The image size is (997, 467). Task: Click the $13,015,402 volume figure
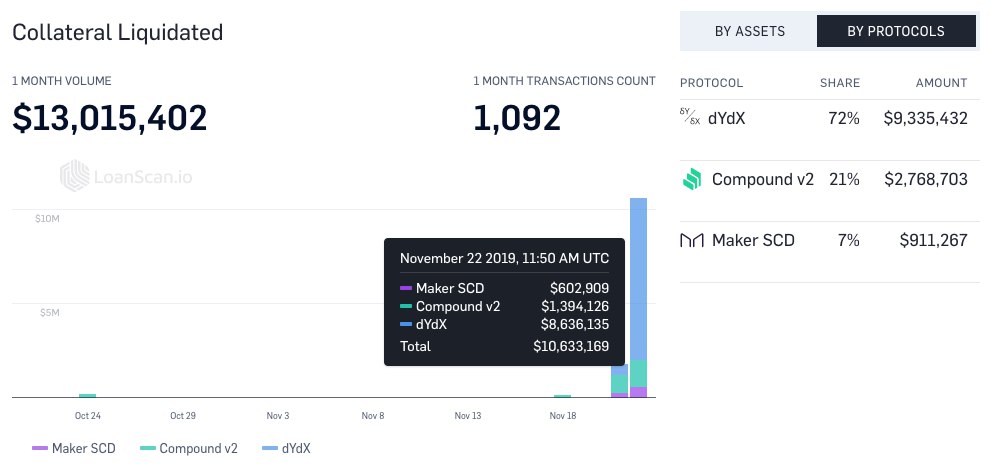(109, 118)
